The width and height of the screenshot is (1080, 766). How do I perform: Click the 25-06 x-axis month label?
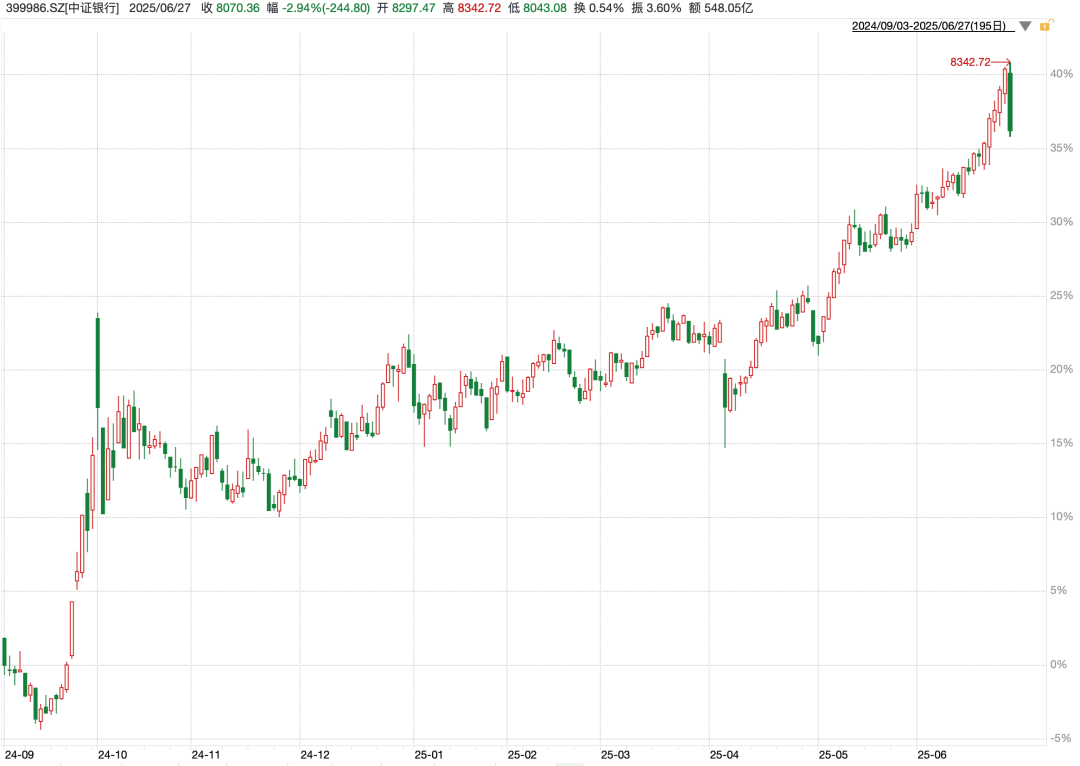click(931, 755)
